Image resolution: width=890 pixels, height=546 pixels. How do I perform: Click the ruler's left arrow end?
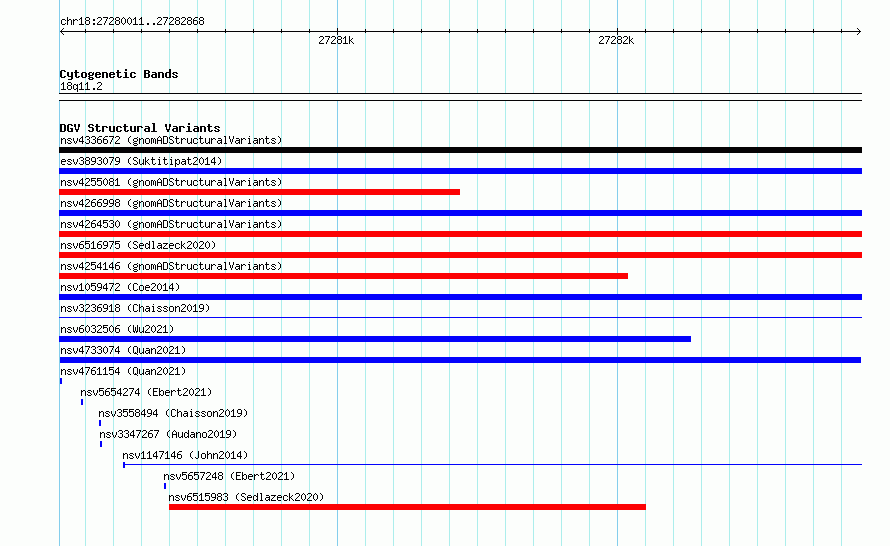click(62, 31)
